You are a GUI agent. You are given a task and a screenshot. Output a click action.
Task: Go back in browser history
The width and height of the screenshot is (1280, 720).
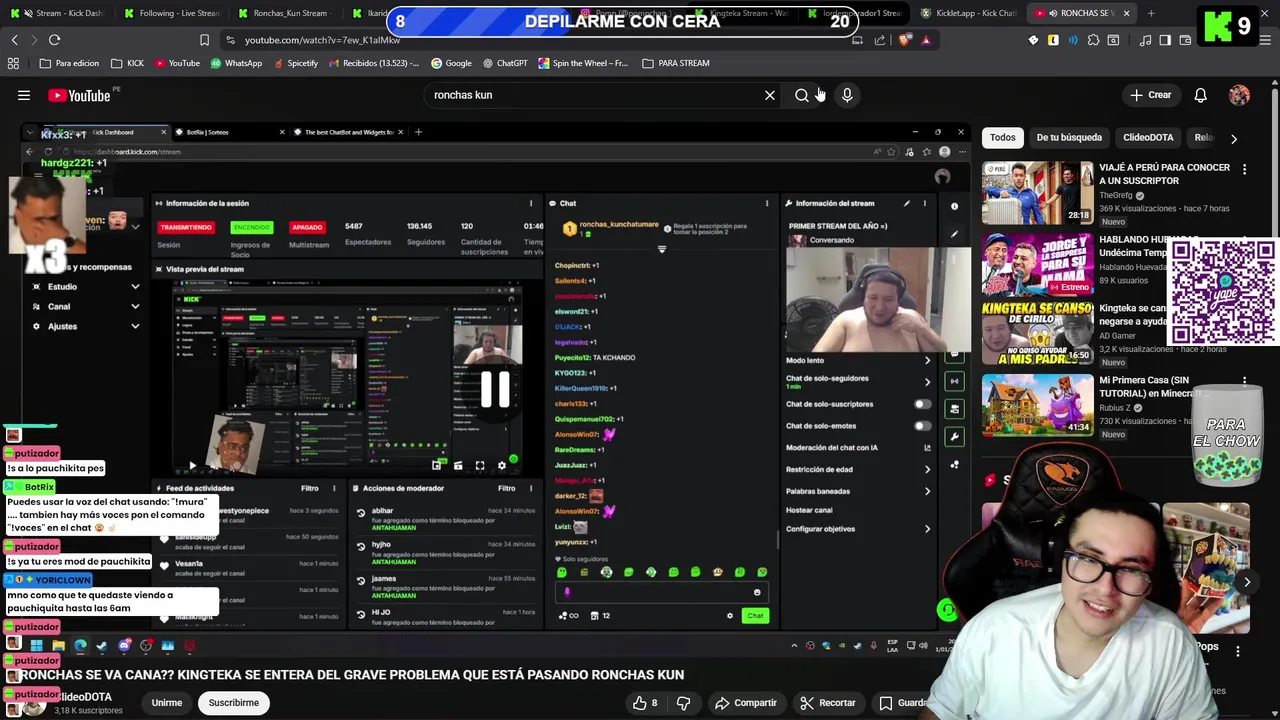(x=14, y=40)
